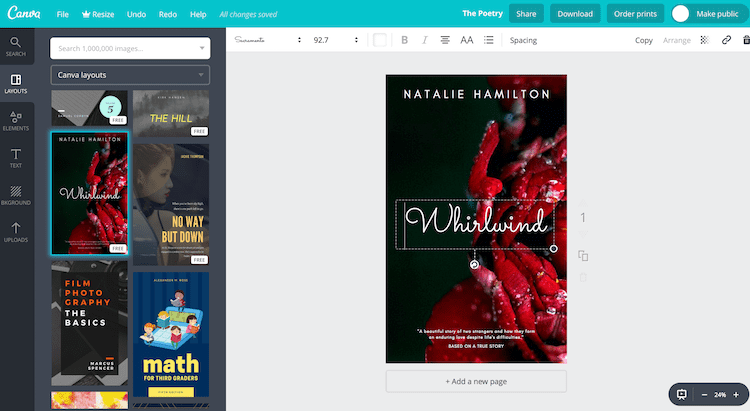Viewport: 750px width, 411px height.
Task: Open the Spacing options
Action: click(523, 40)
